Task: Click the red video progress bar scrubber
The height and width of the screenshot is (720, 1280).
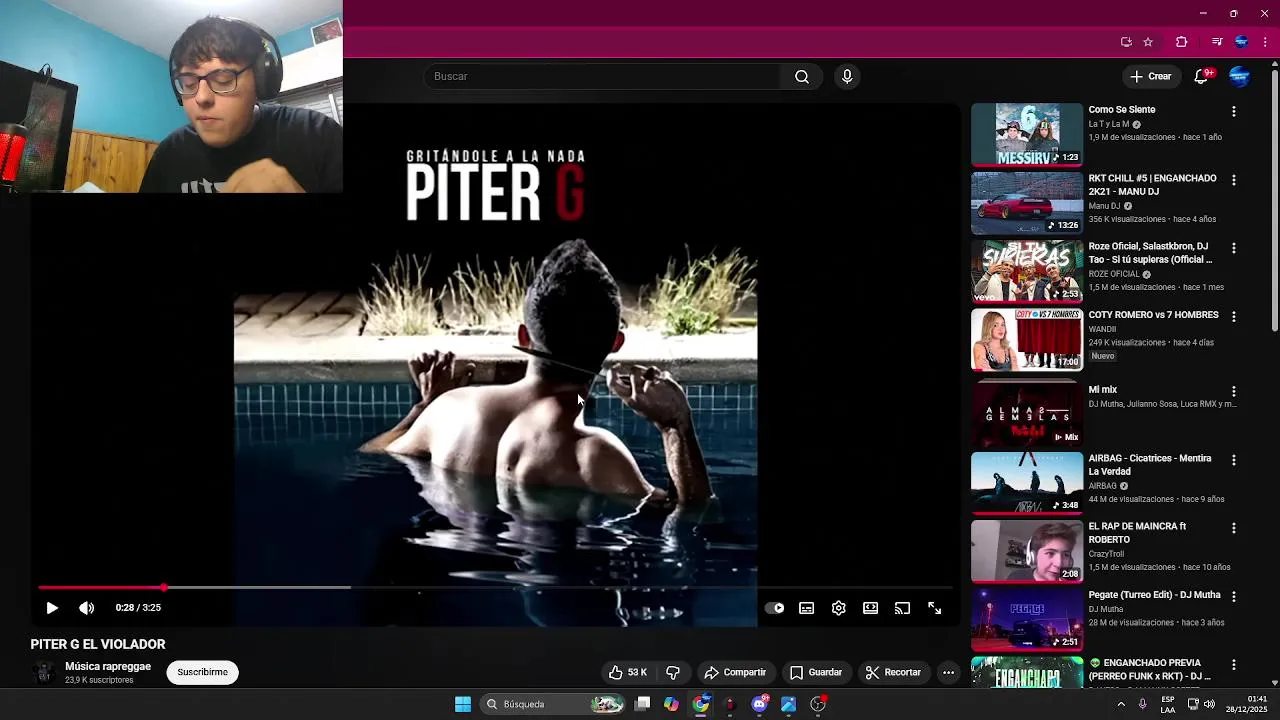Action: point(164,588)
